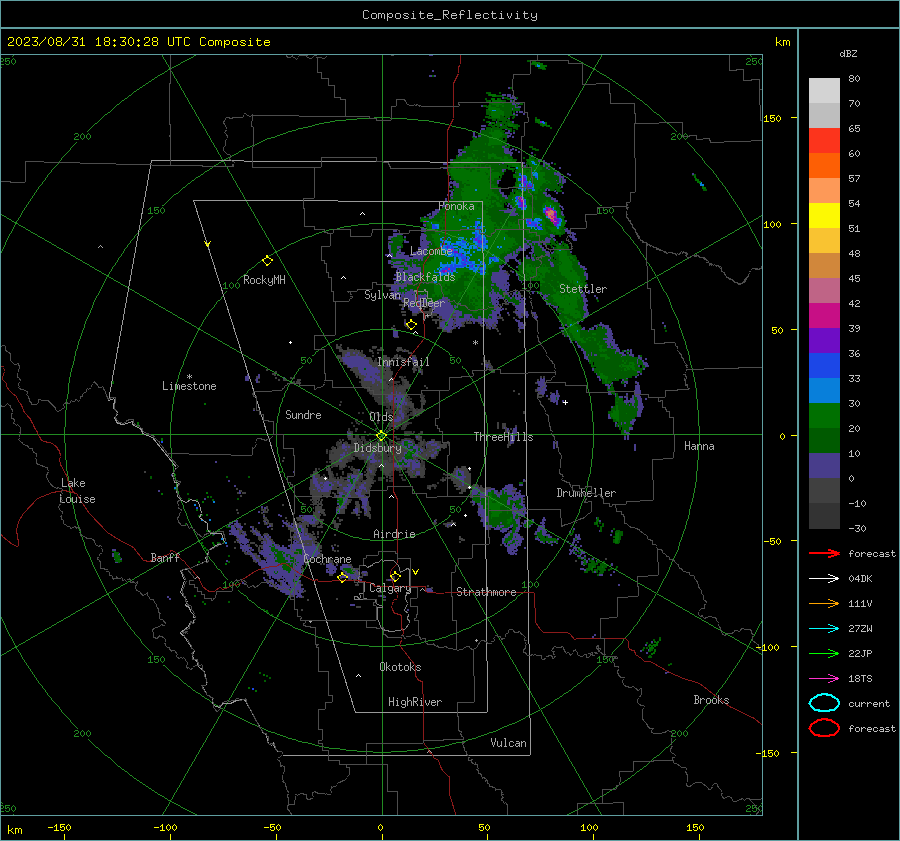Click the Stettler city label
Screen dimensions: 900x841
coord(583,289)
